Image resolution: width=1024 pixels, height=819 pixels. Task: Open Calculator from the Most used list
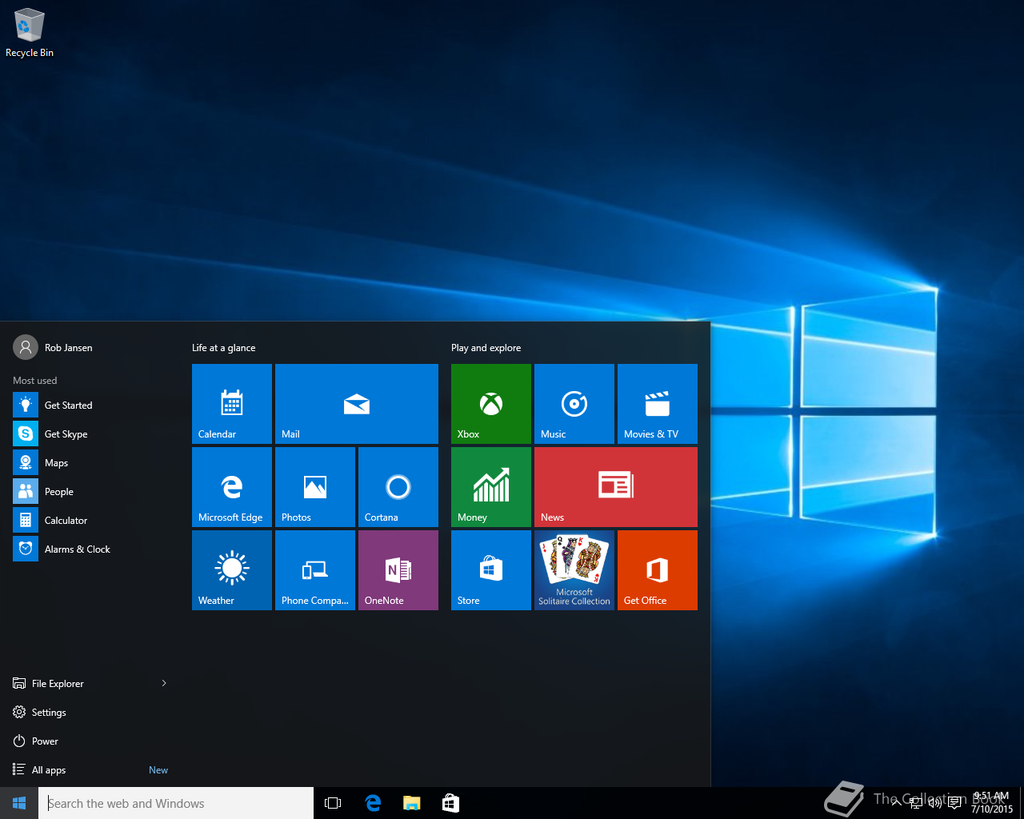[62, 520]
